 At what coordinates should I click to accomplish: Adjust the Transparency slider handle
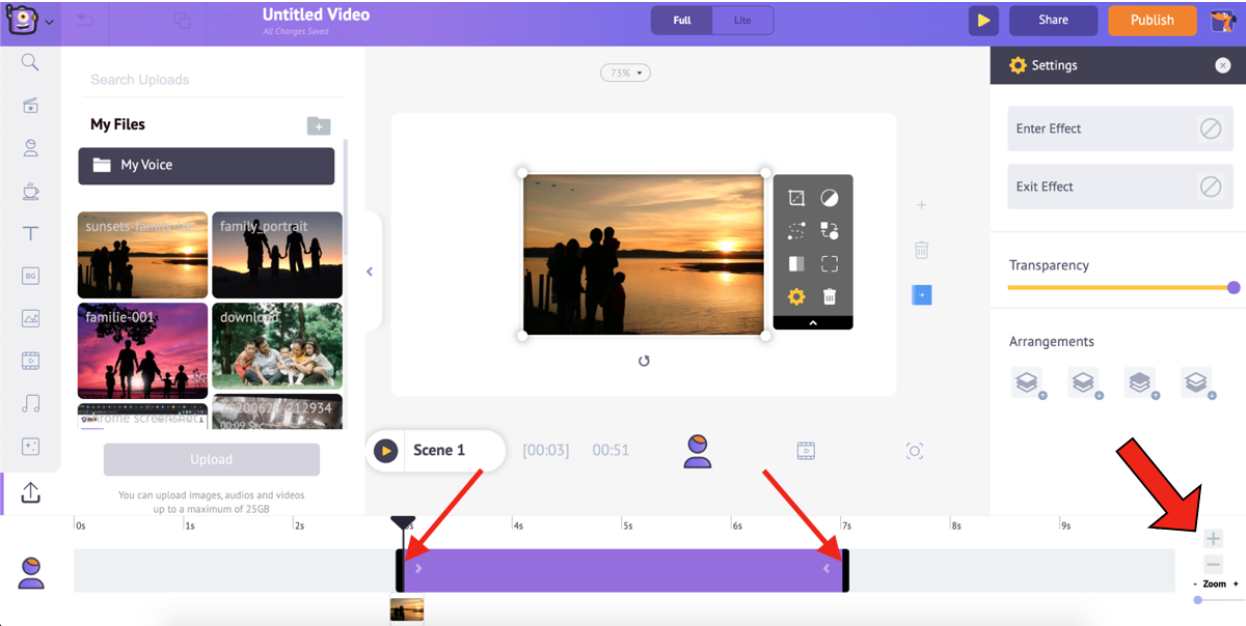[x=1233, y=288]
